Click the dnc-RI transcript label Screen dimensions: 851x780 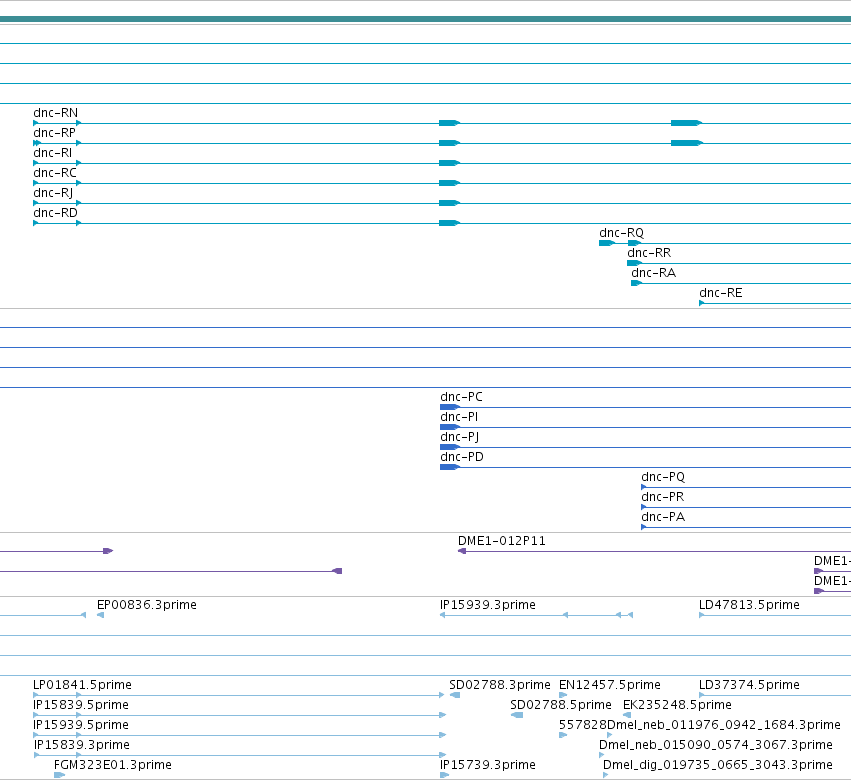53,153
